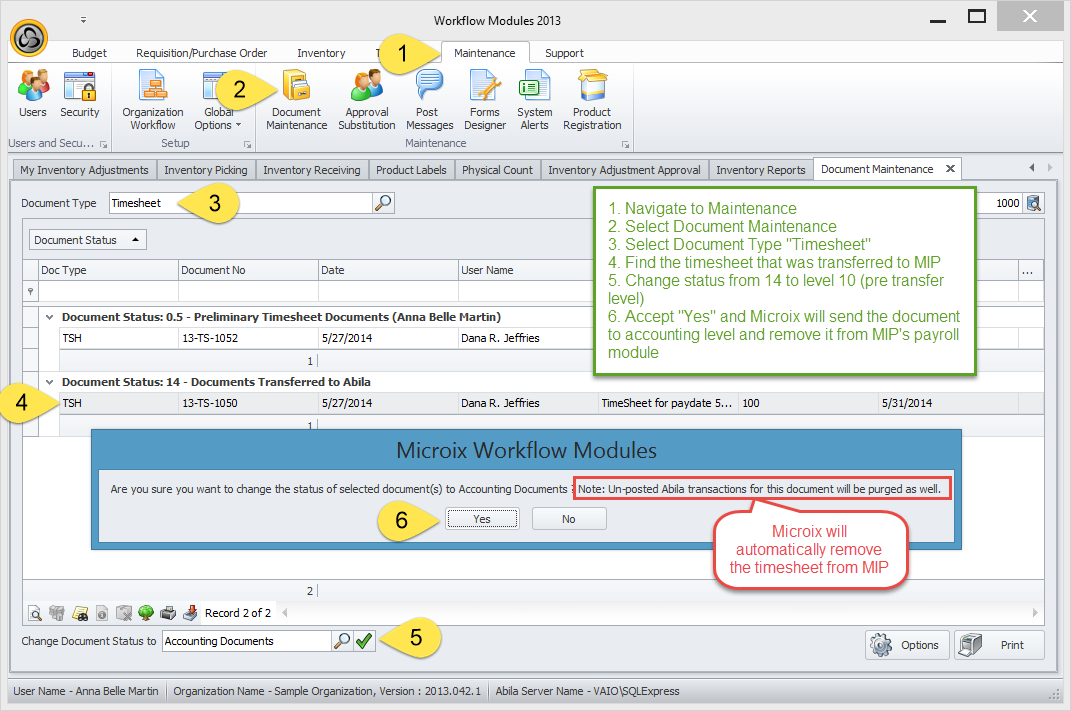Click the Document Type input field
The height and width of the screenshot is (711, 1071).
(x=240, y=203)
